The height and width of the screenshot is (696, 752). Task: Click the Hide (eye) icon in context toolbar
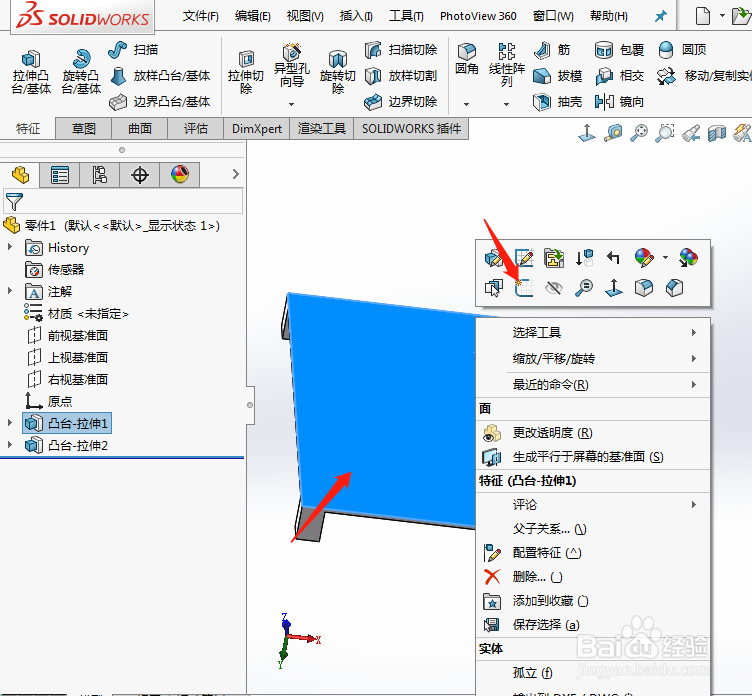coord(554,288)
